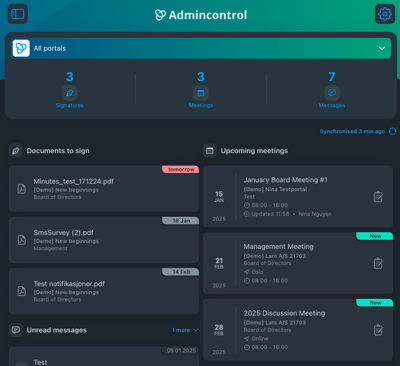Open settings gear icon
The width and height of the screenshot is (400, 366).
coord(385,14)
